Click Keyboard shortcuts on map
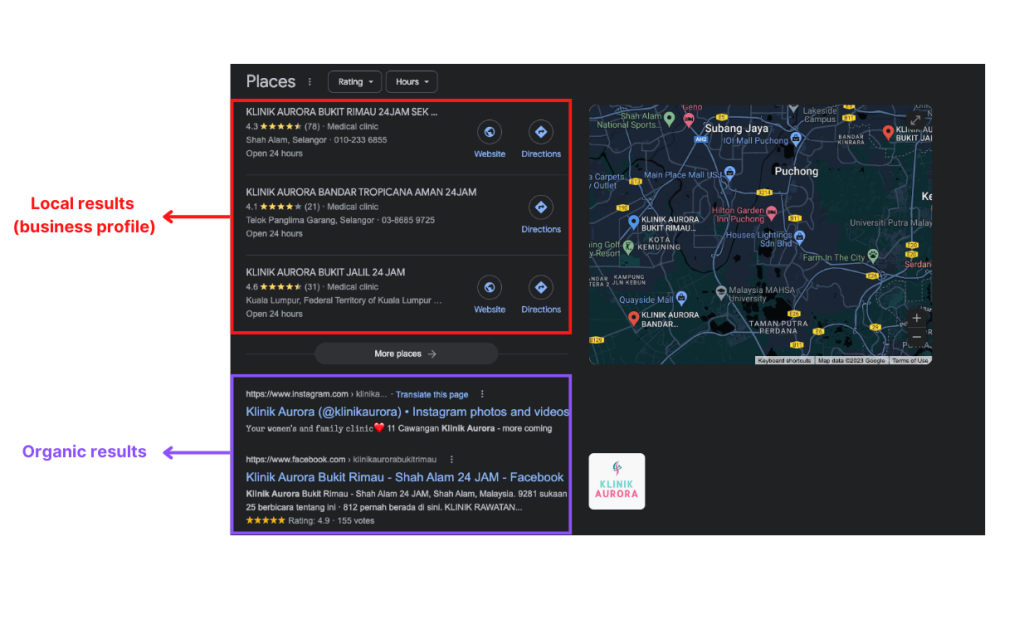 coord(784,361)
